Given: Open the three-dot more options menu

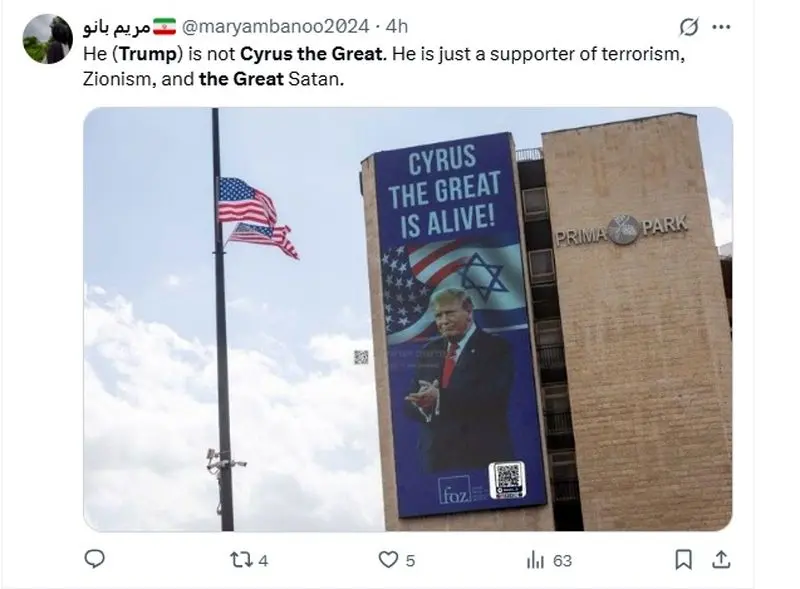Looking at the screenshot, I should (721, 27).
